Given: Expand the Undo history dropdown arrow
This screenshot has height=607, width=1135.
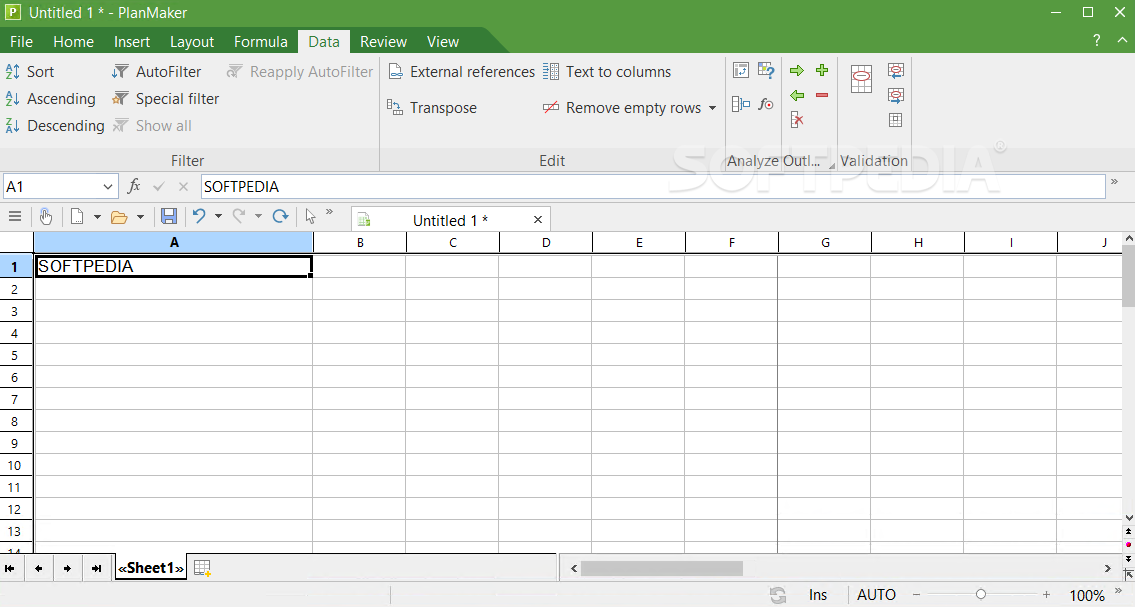Looking at the screenshot, I should pos(218,216).
